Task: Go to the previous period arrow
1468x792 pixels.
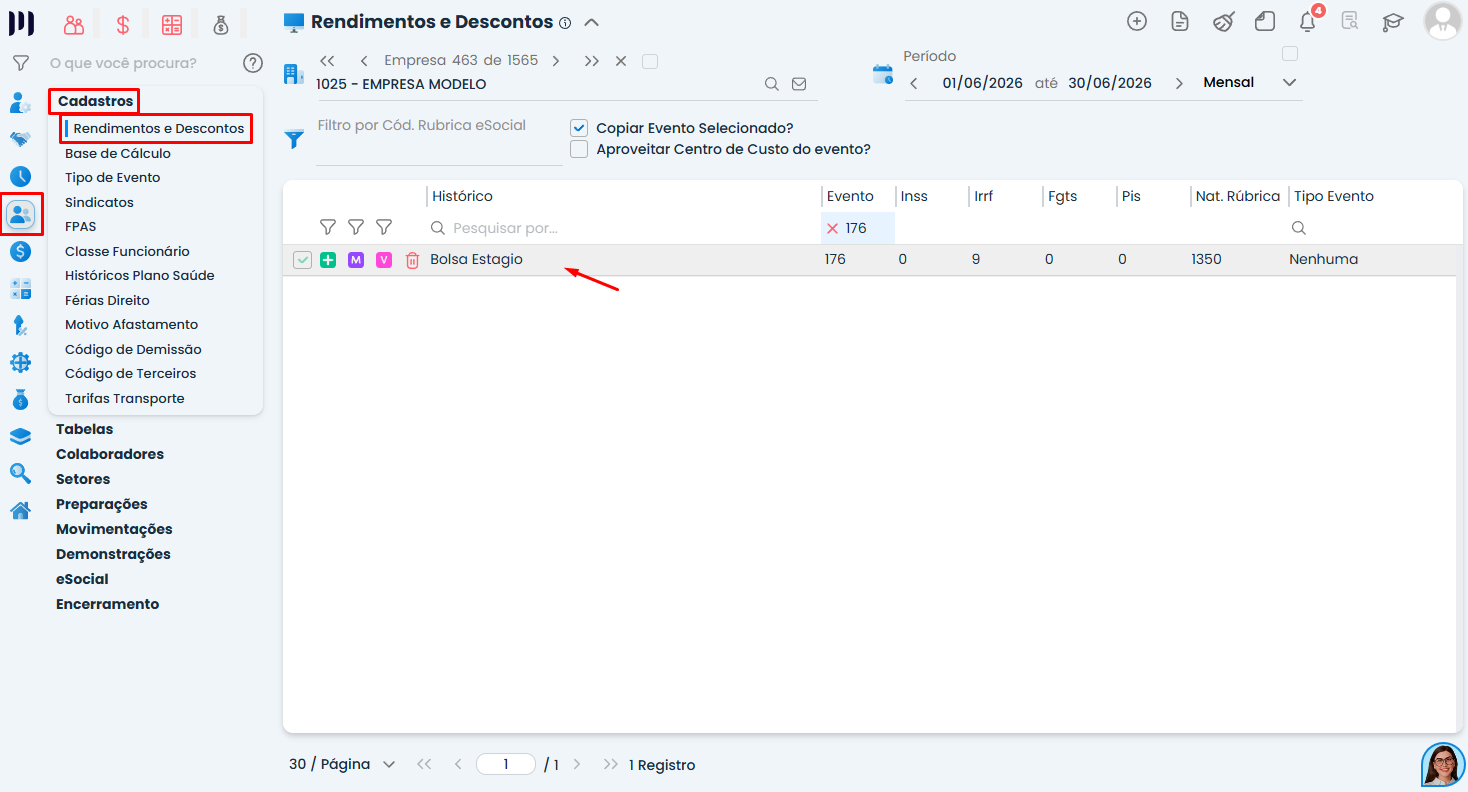Action: (914, 83)
